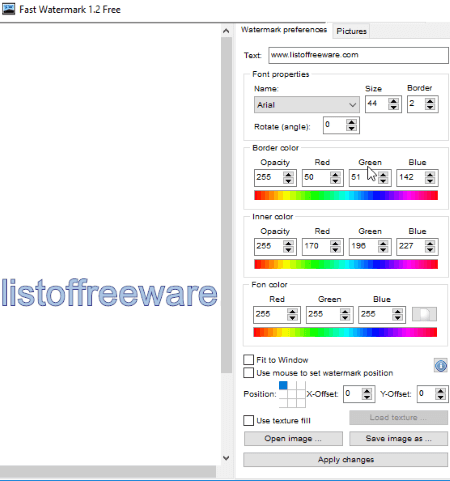Increase Rotate angle with up arrow
450x481 pixels.
click(351, 122)
